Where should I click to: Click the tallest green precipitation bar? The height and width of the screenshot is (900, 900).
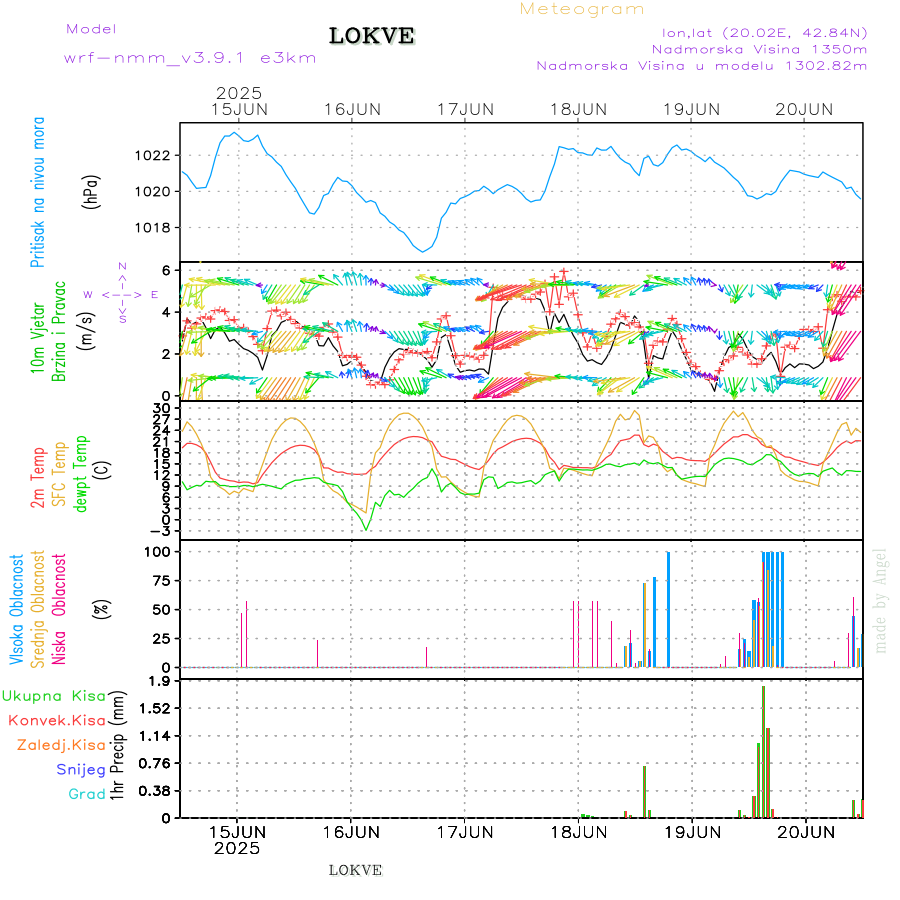click(x=763, y=750)
